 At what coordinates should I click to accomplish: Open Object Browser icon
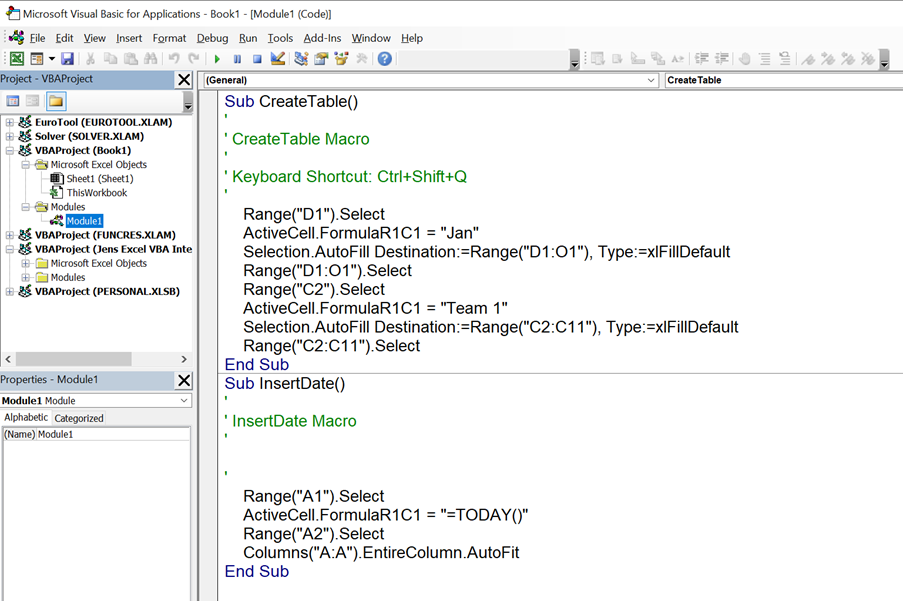click(x=342, y=58)
